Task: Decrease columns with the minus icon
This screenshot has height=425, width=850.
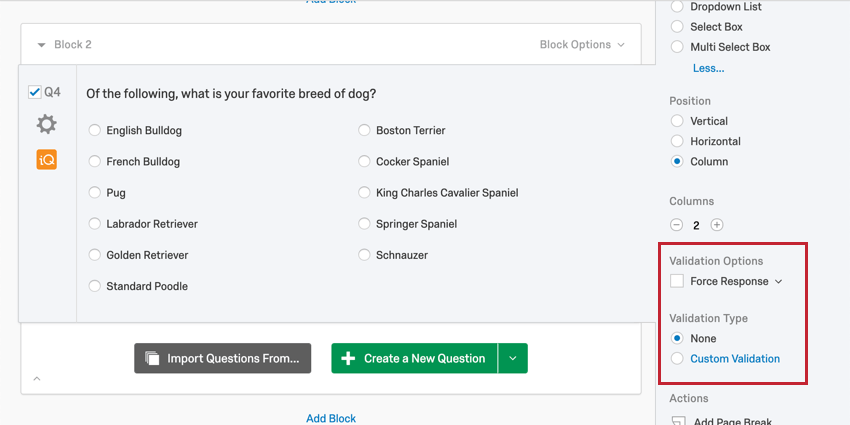Action: (x=677, y=225)
